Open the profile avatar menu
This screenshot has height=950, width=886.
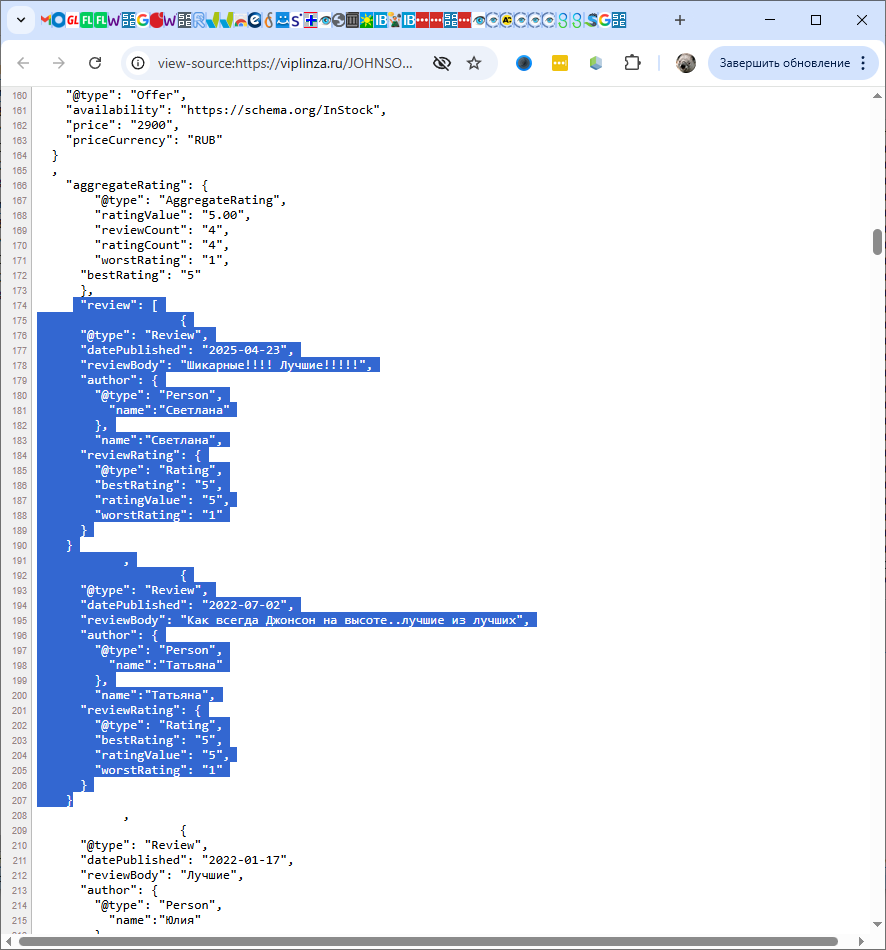(x=685, y=63)
